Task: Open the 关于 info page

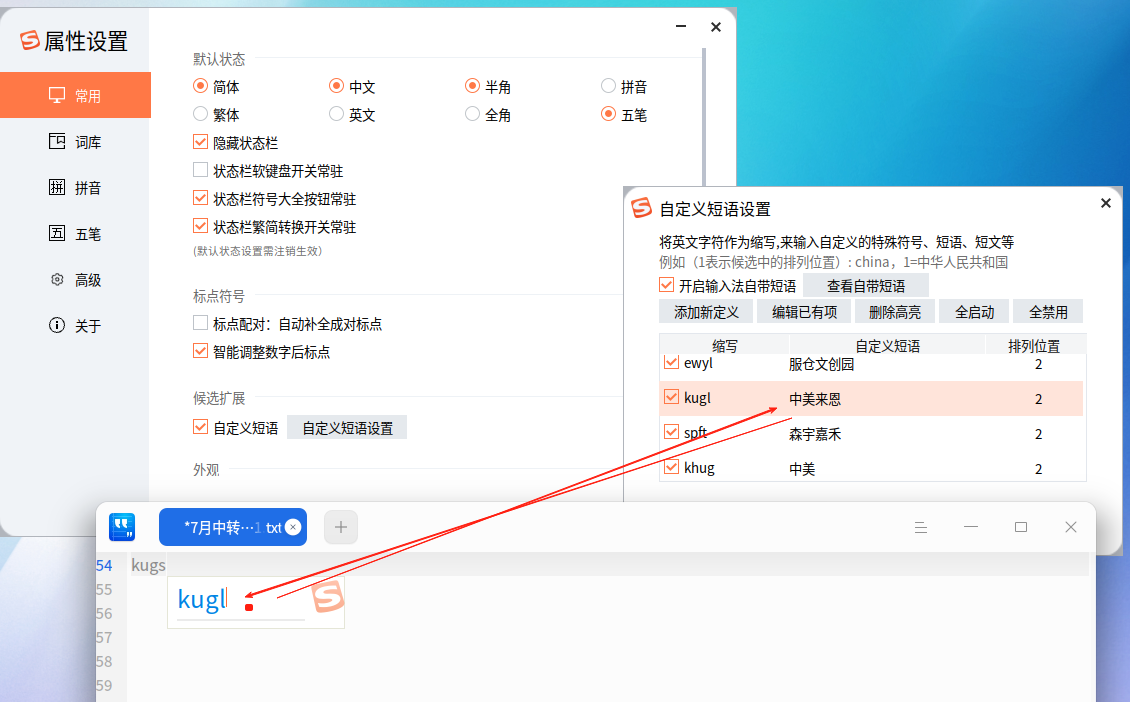Action: (75, 326)
